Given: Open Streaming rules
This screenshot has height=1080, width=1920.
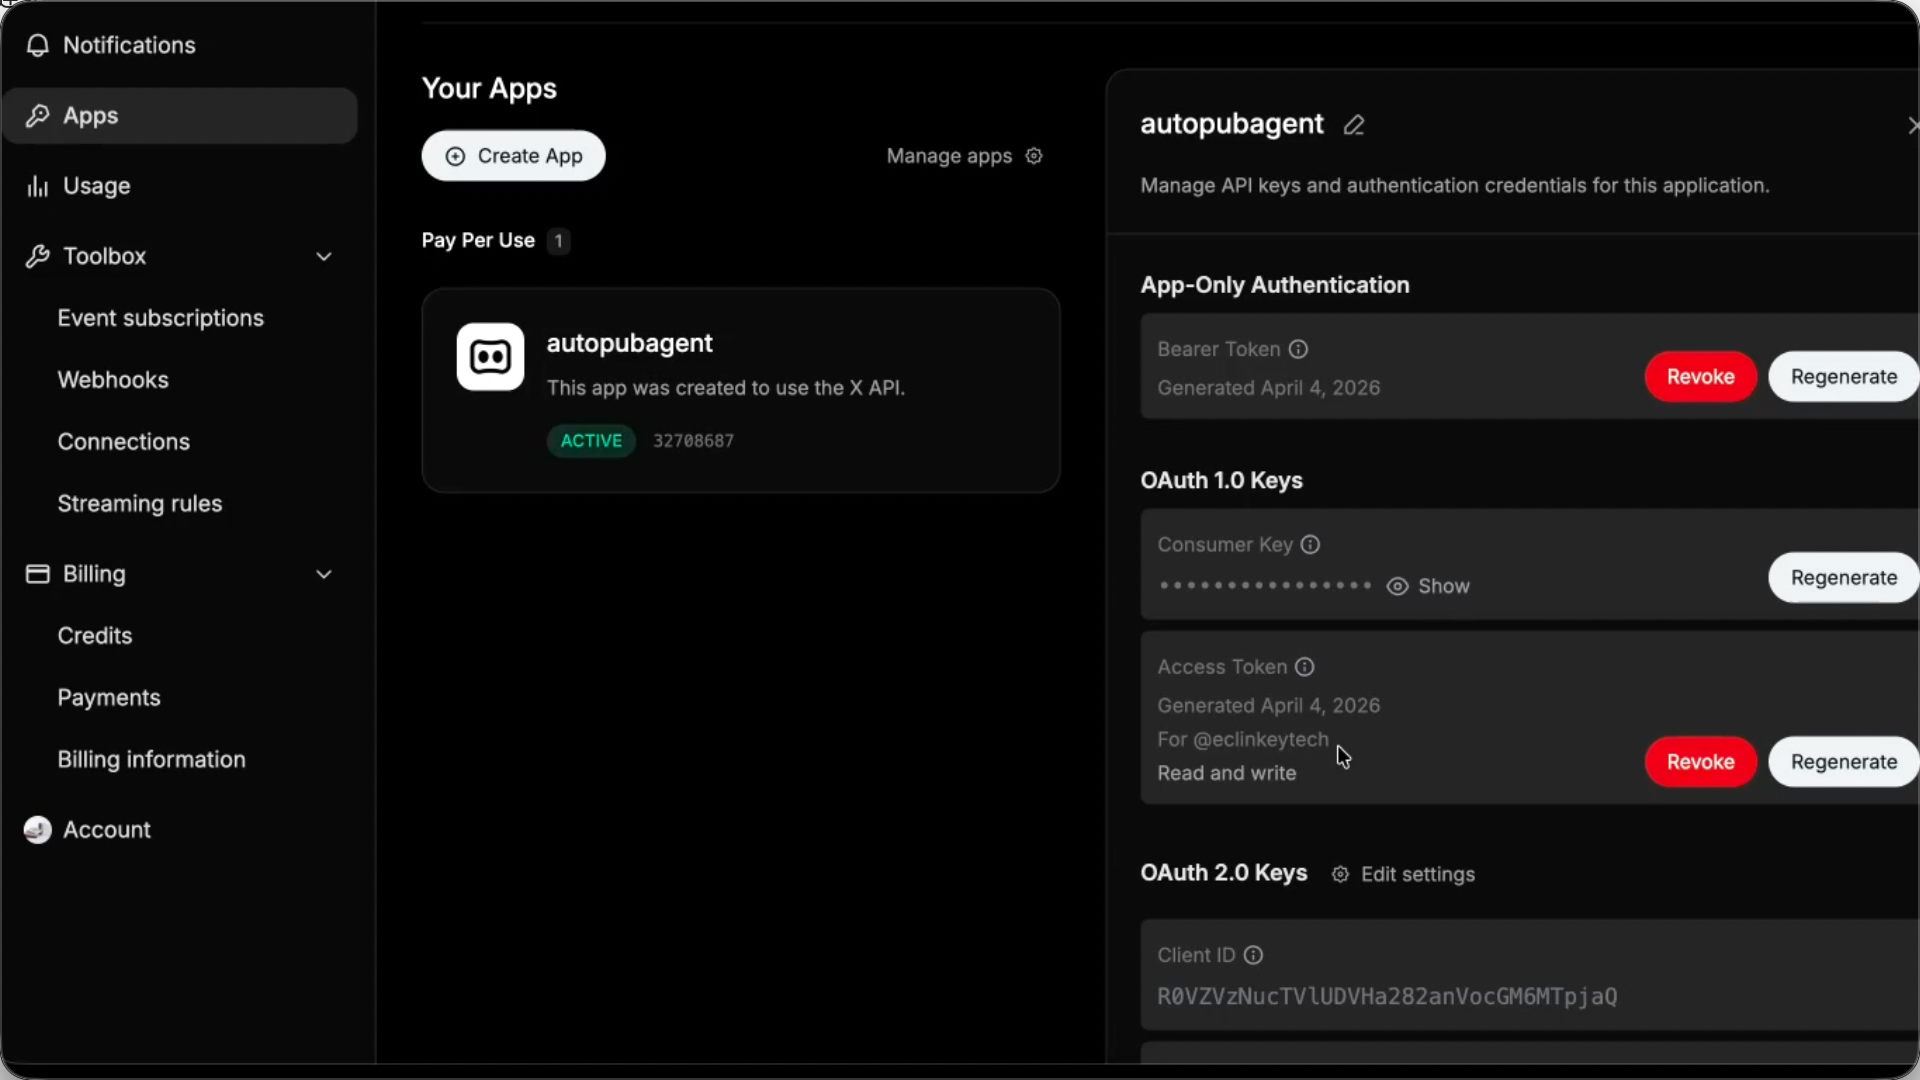Looking at the screenshot, I should [140, 504].
